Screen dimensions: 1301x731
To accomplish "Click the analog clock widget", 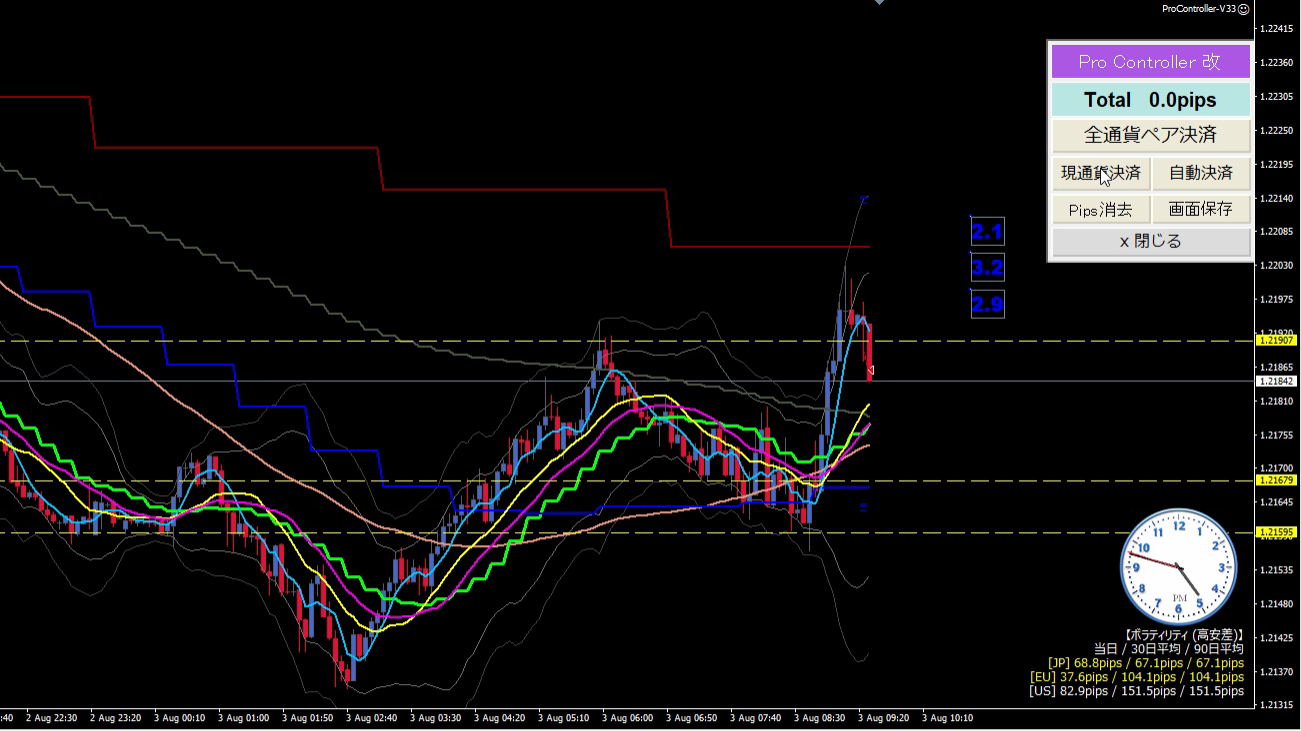I will click(x=1179, y=567).
